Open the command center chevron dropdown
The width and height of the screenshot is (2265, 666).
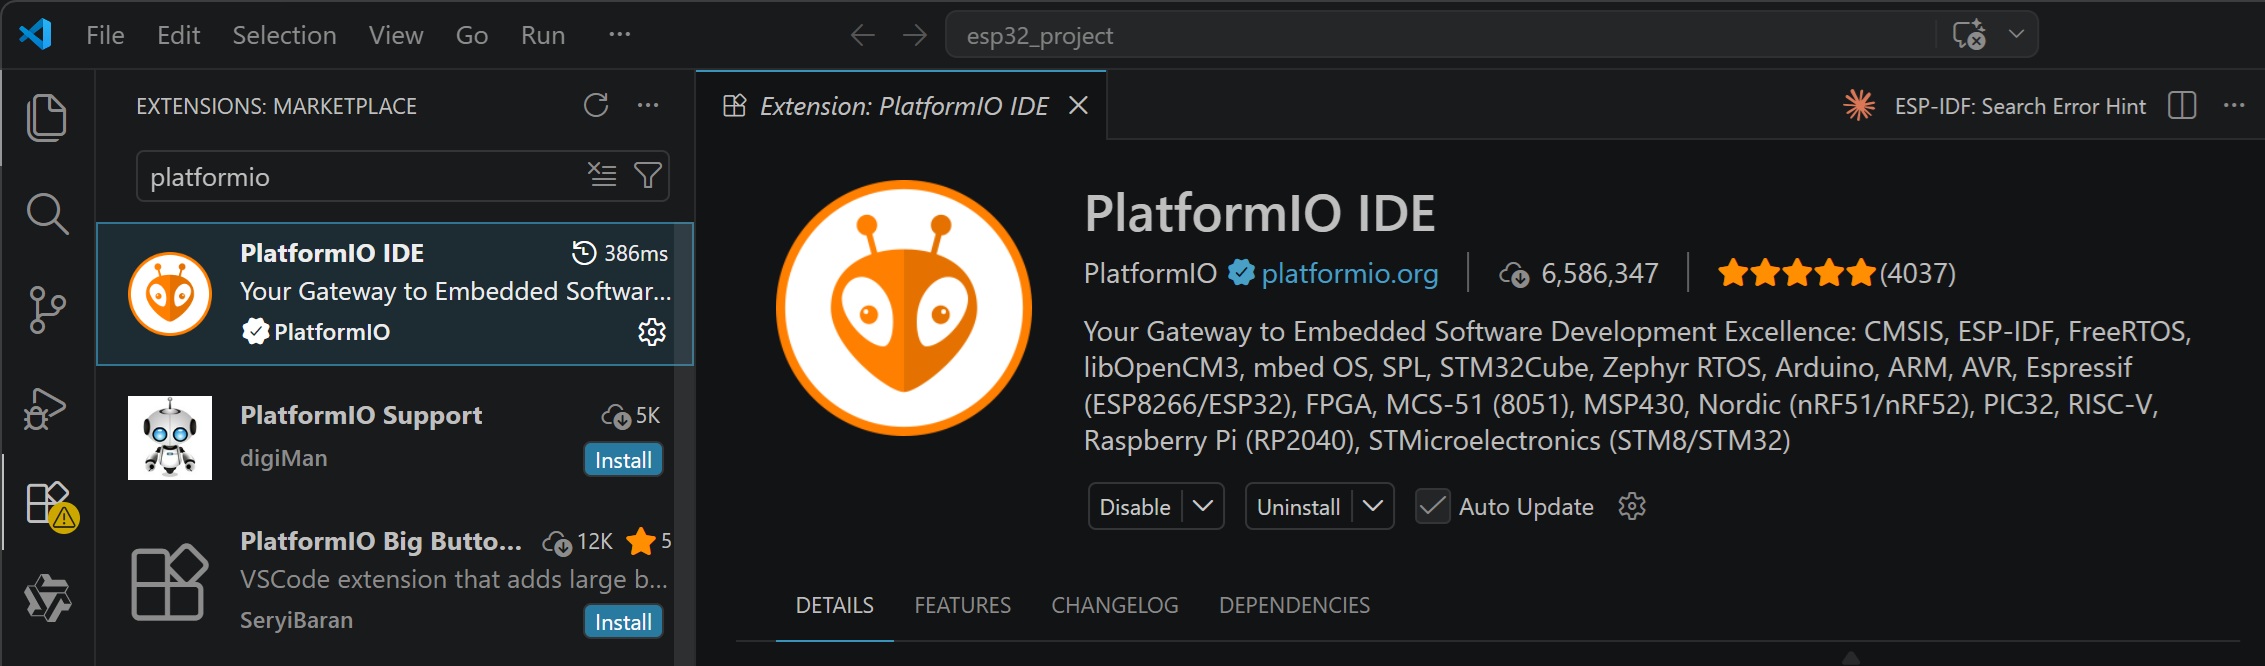[2017, 35]
